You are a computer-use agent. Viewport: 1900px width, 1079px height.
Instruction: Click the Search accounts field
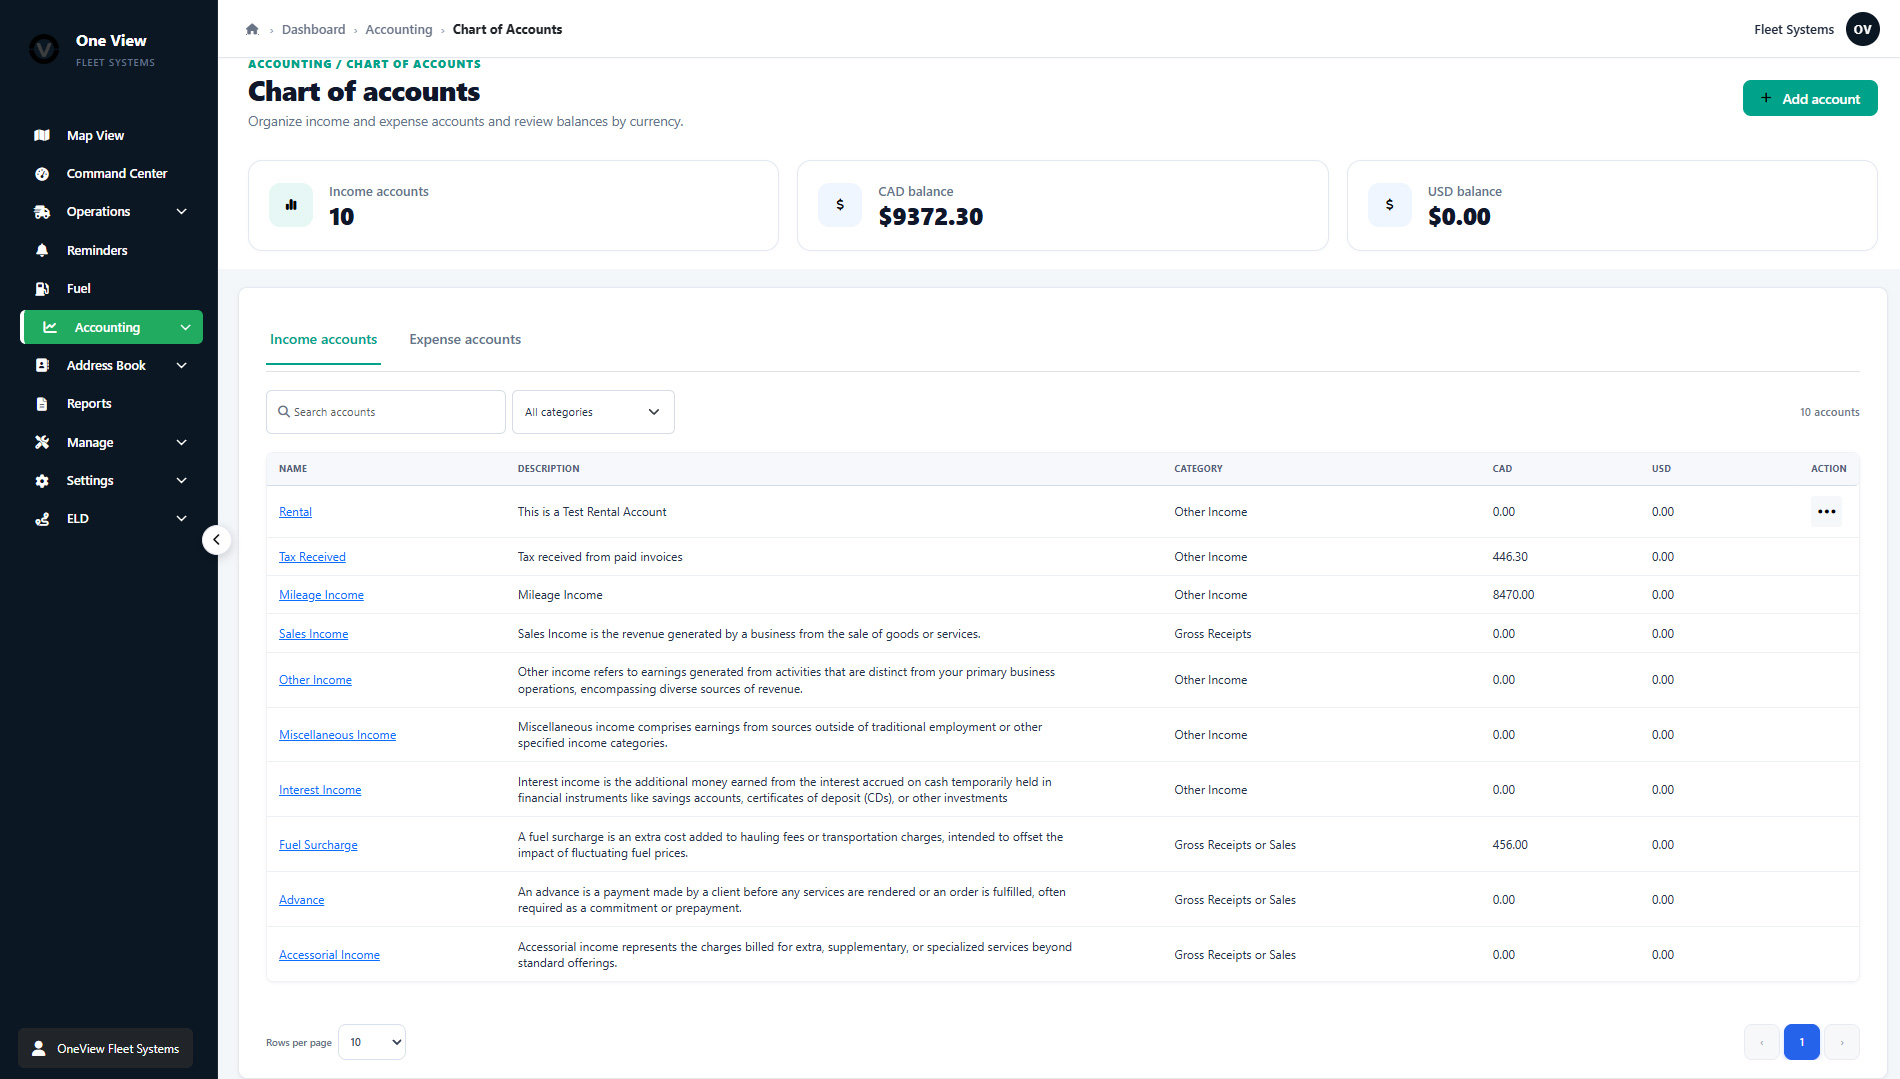coord(386,412)
